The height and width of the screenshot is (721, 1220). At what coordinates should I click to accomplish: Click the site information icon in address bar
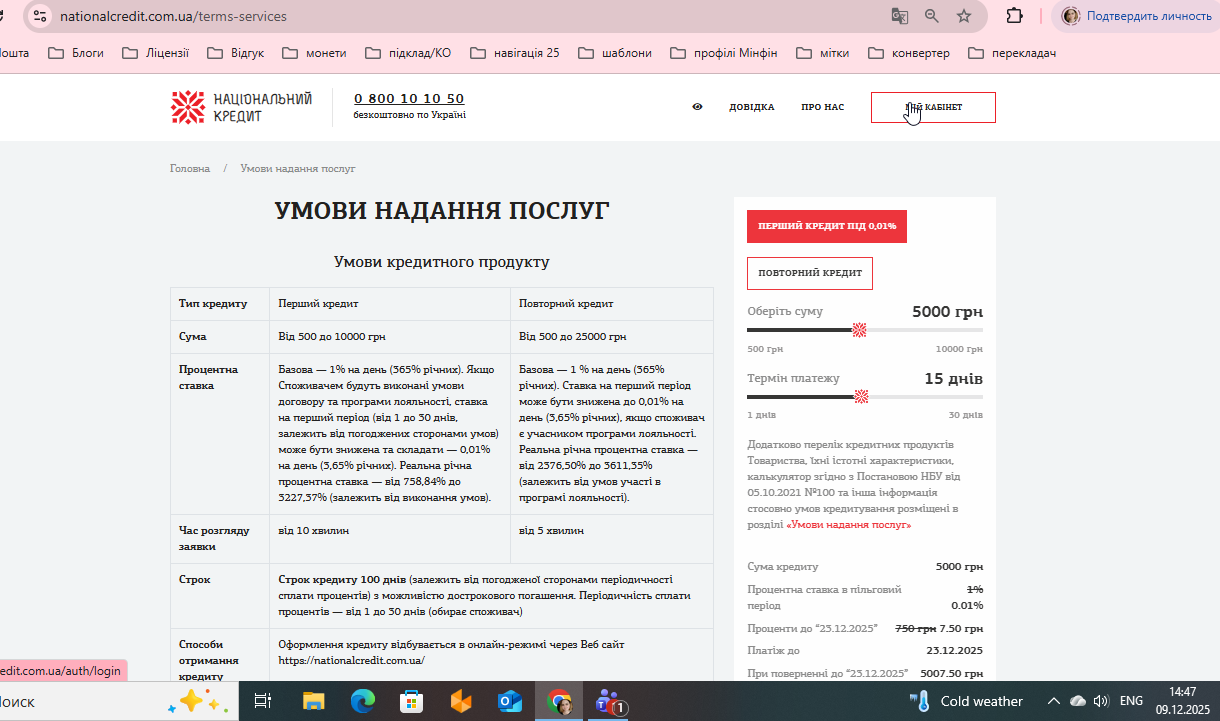coord(40,16)
